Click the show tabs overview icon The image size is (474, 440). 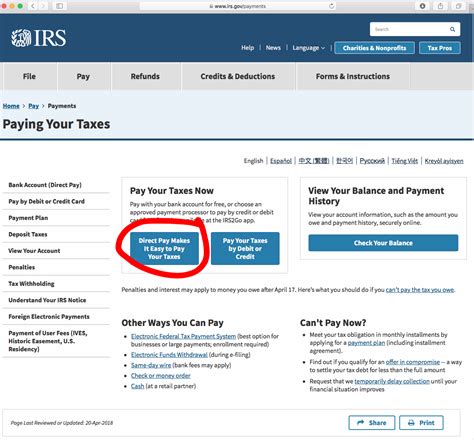[x=459, y=6]
